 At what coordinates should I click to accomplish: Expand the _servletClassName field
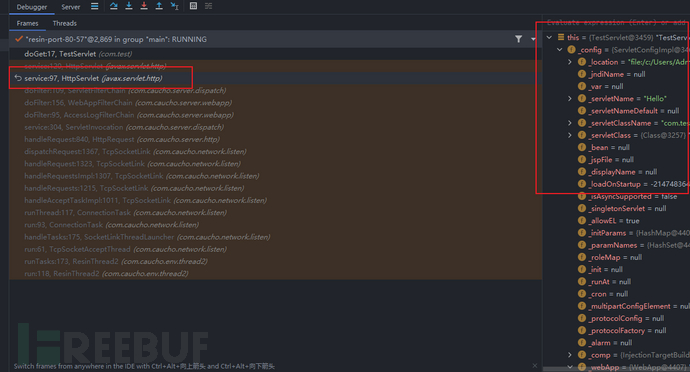point(570,123)
